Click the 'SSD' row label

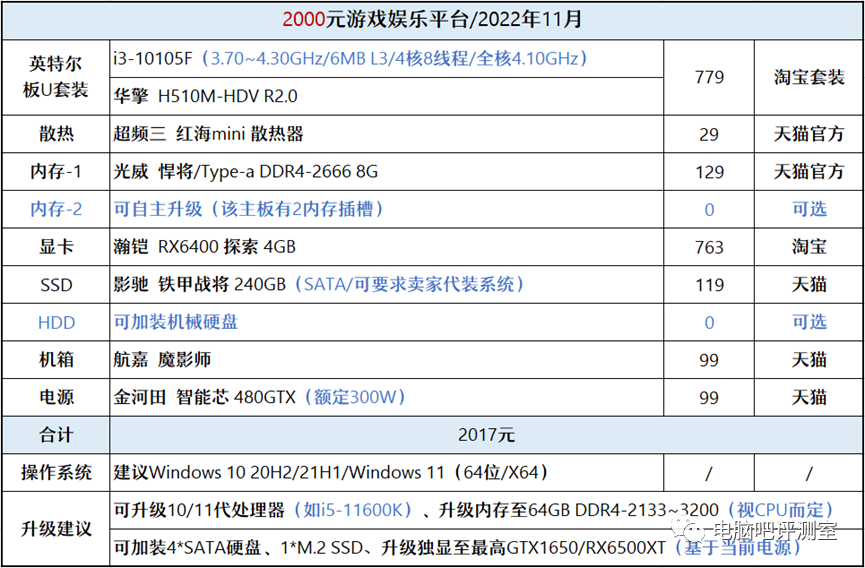coord(56,285)
